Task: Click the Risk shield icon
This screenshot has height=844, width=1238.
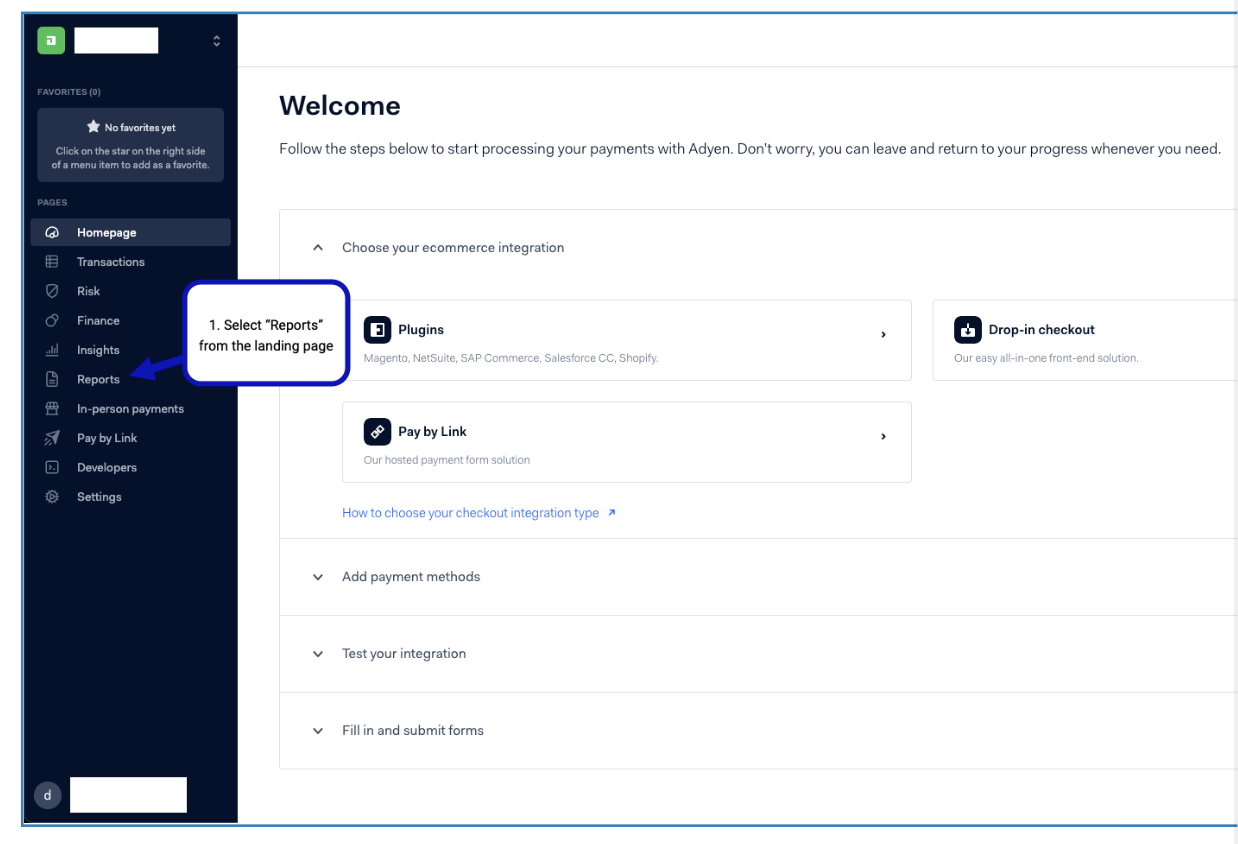Action: (52, 291)
